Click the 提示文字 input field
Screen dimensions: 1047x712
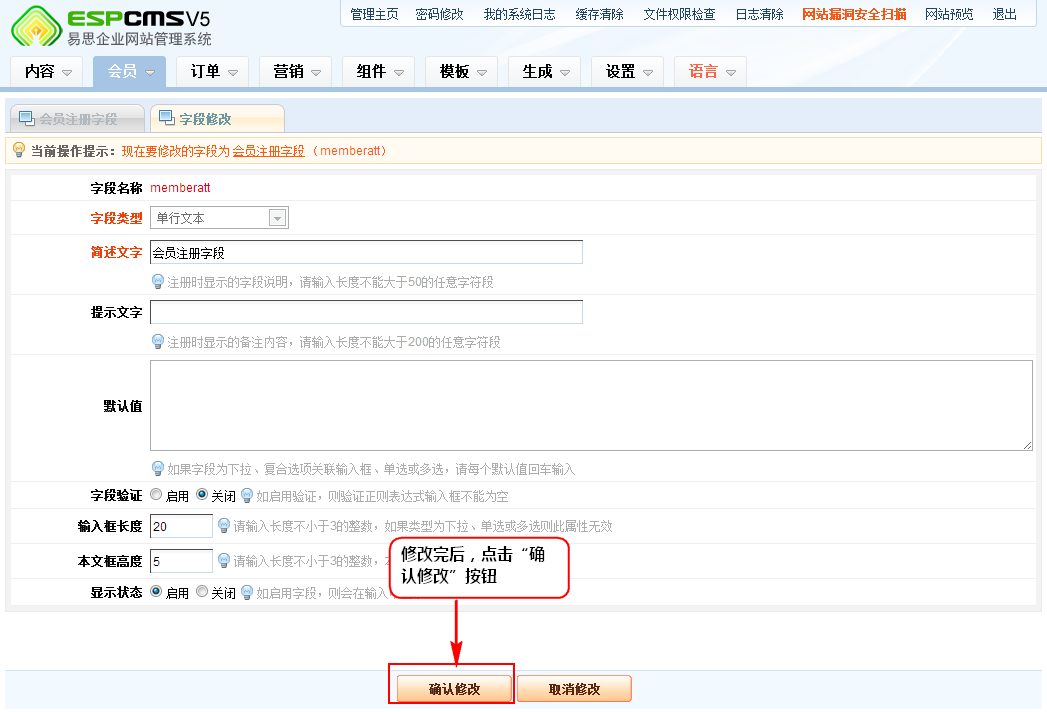[366, 312]
